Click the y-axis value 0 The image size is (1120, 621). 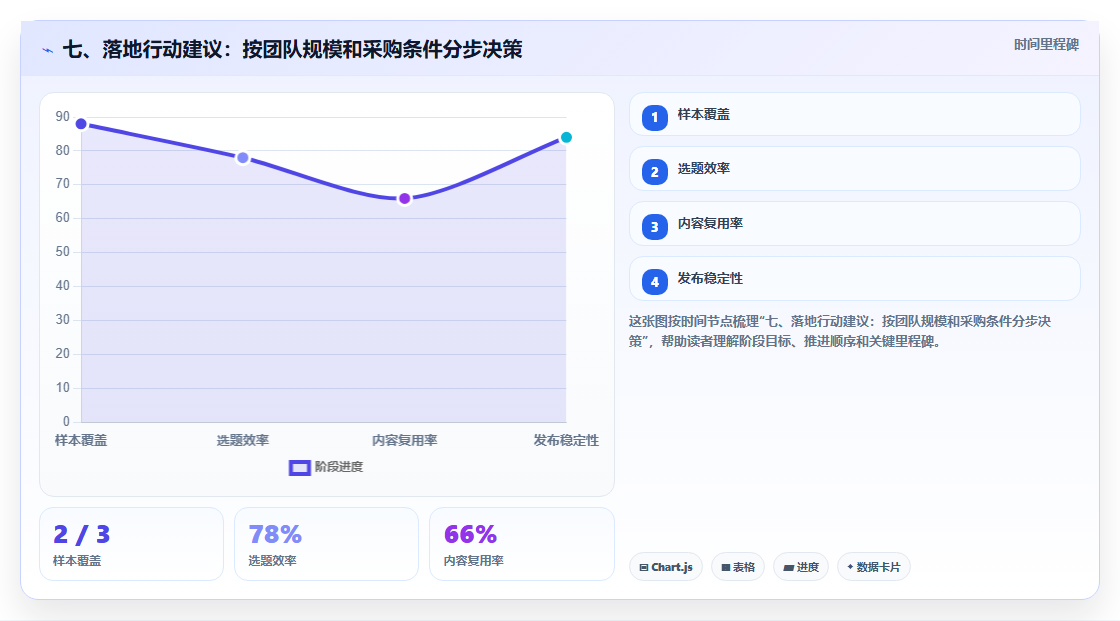(66, 422)
